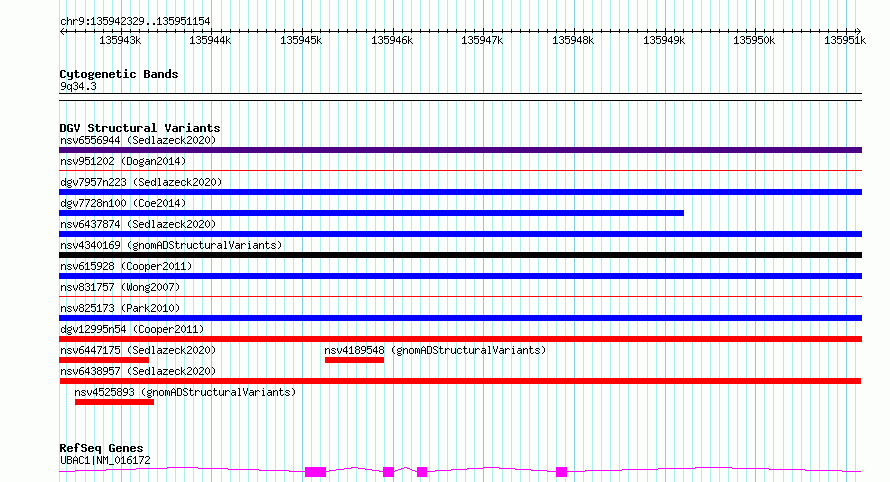Screen dimensions: 890x482
Task: Select the Cytogenetic Bands track title
Action: [x=119, y=74]
